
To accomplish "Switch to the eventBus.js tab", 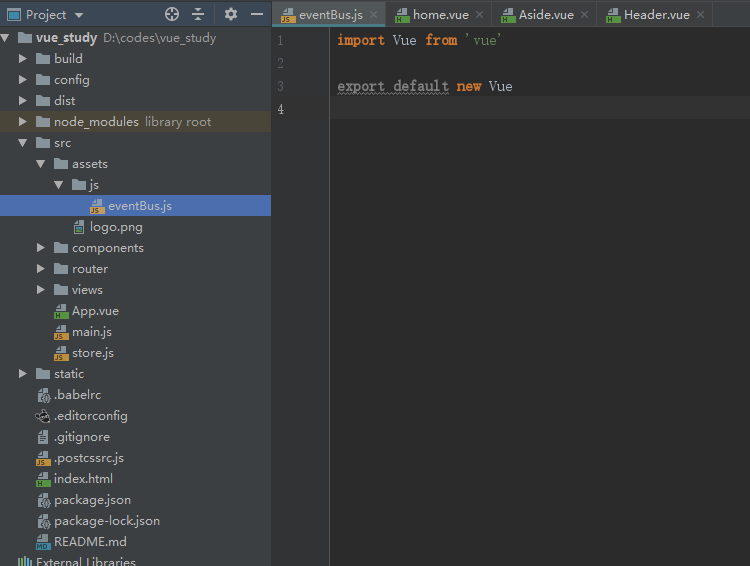I will (331, 15).
